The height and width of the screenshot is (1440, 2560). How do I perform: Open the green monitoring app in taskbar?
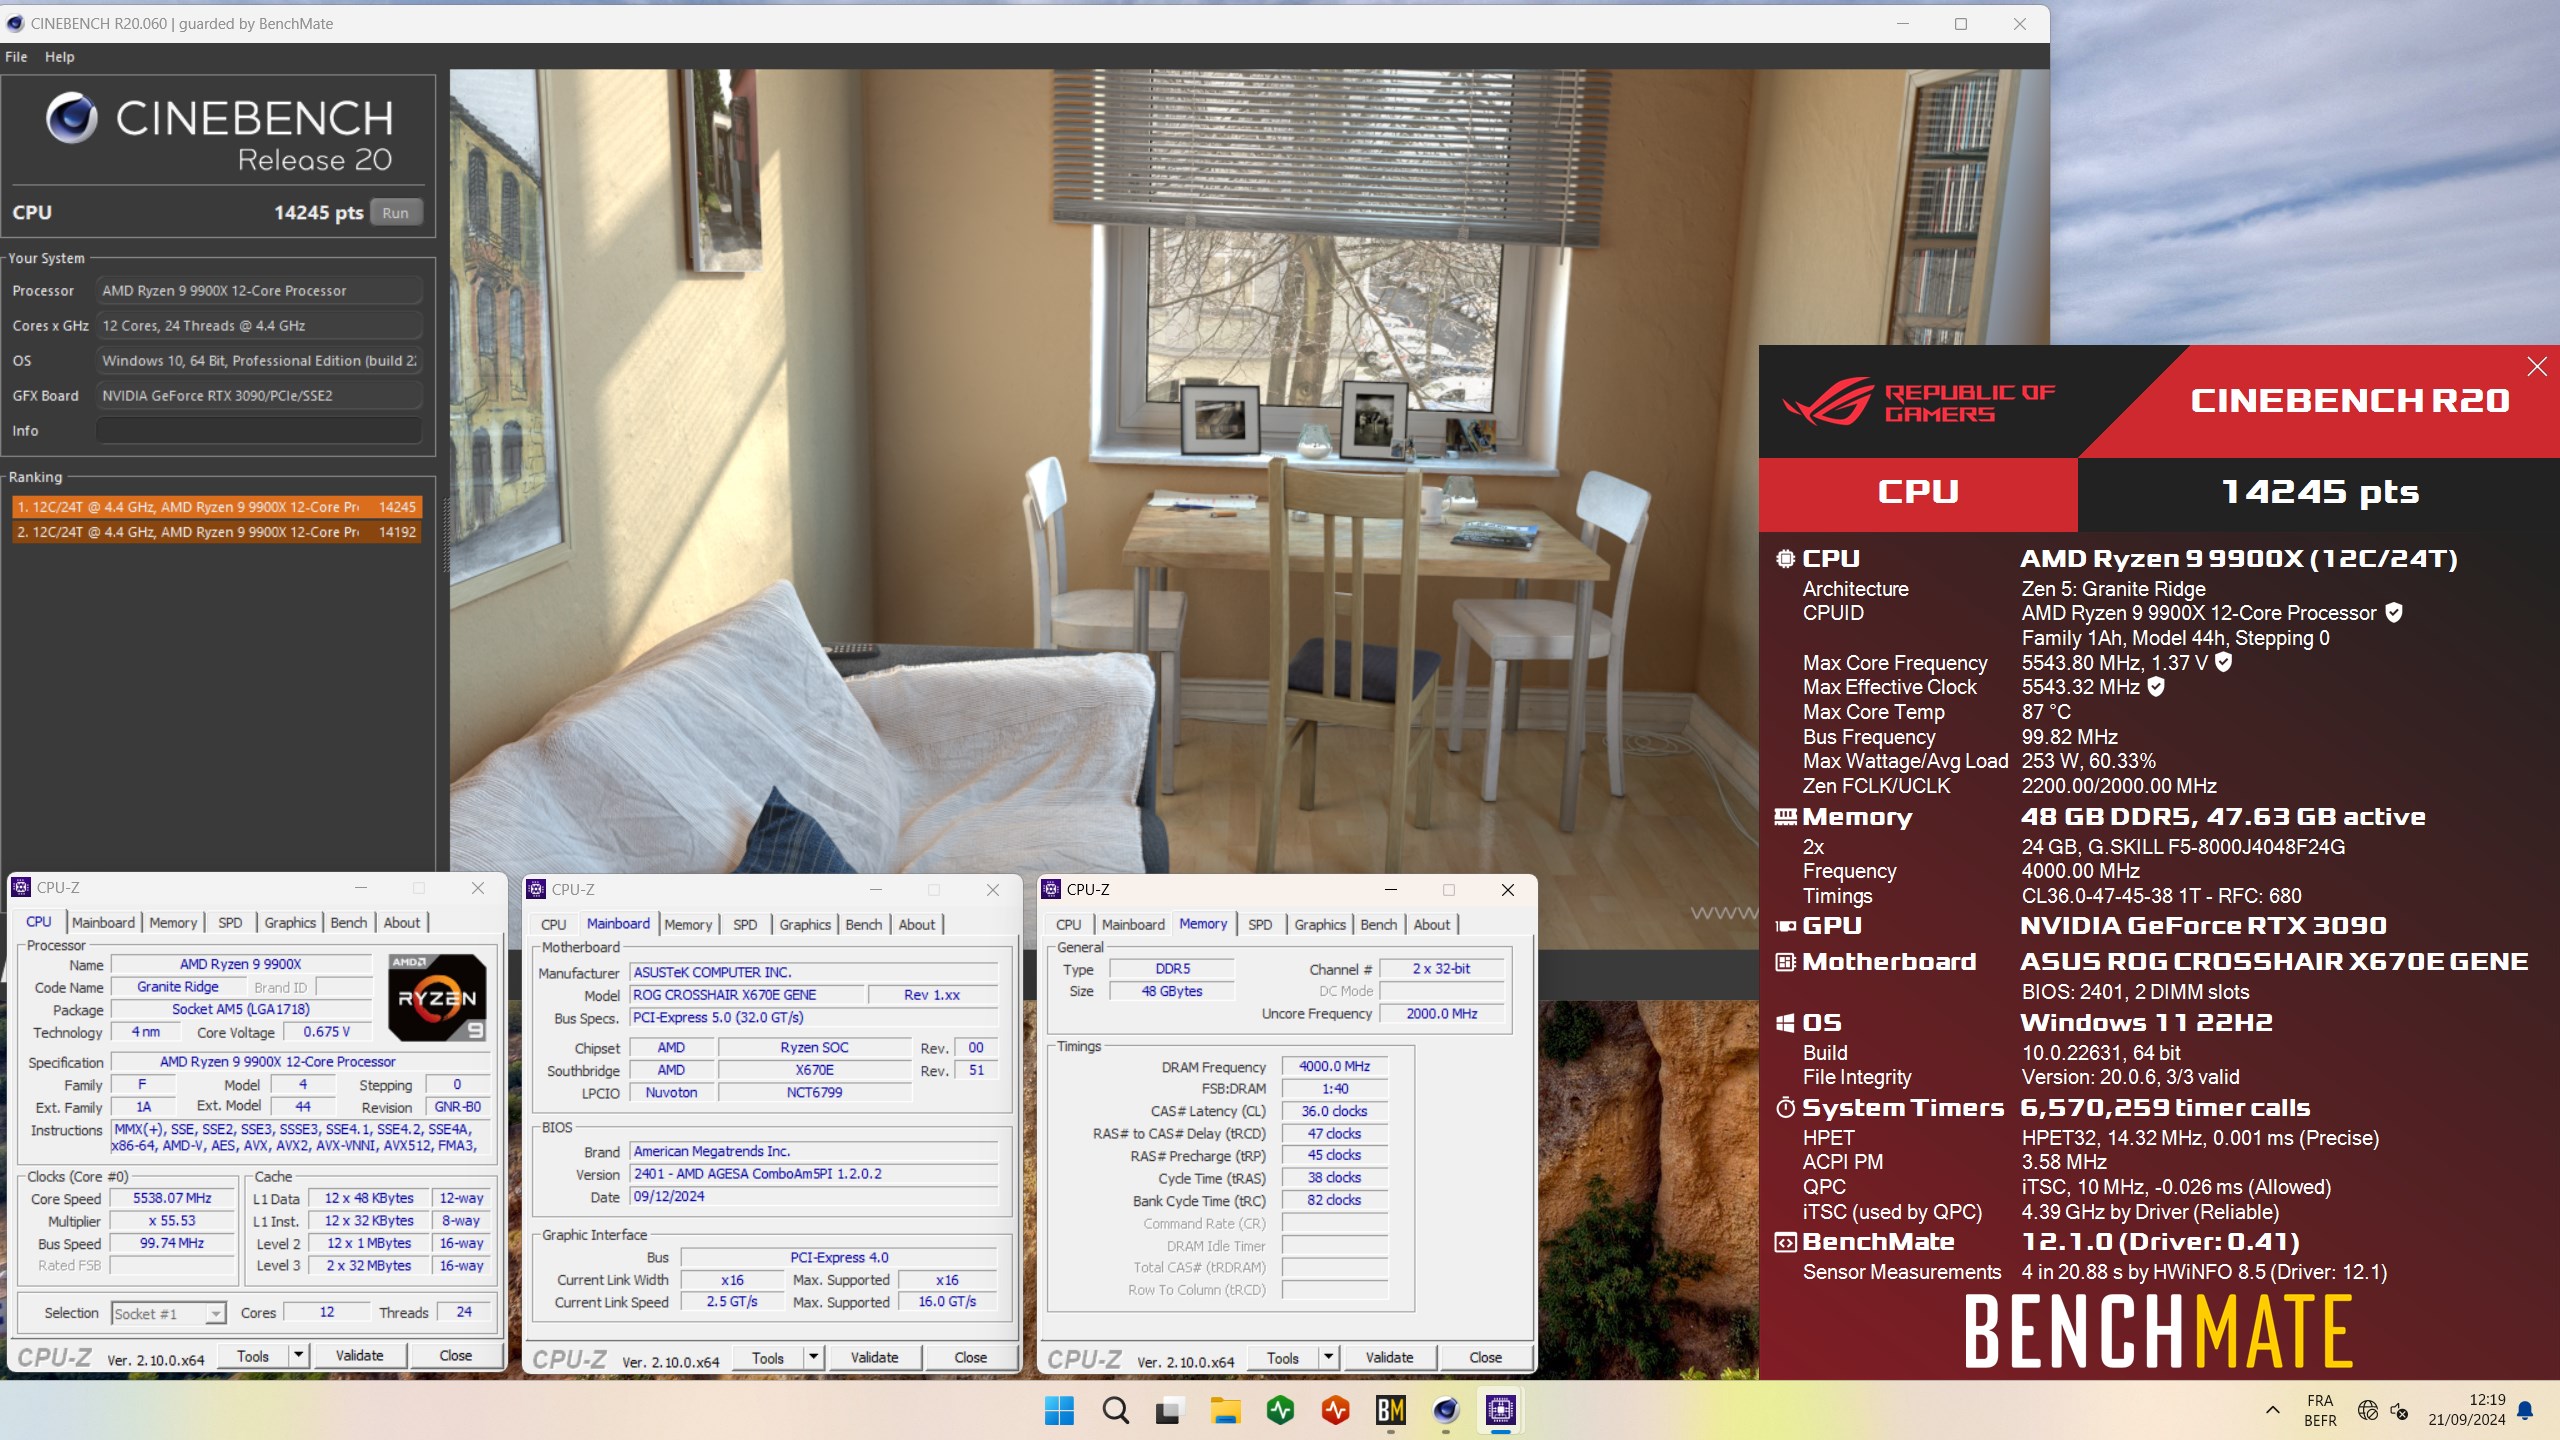[1280, 1410]
